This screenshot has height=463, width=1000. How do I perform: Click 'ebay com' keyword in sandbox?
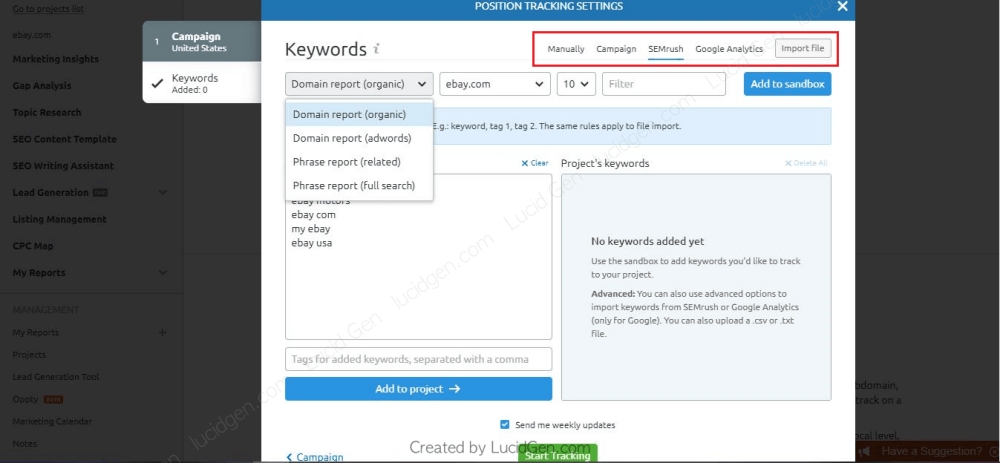(314, 215)
